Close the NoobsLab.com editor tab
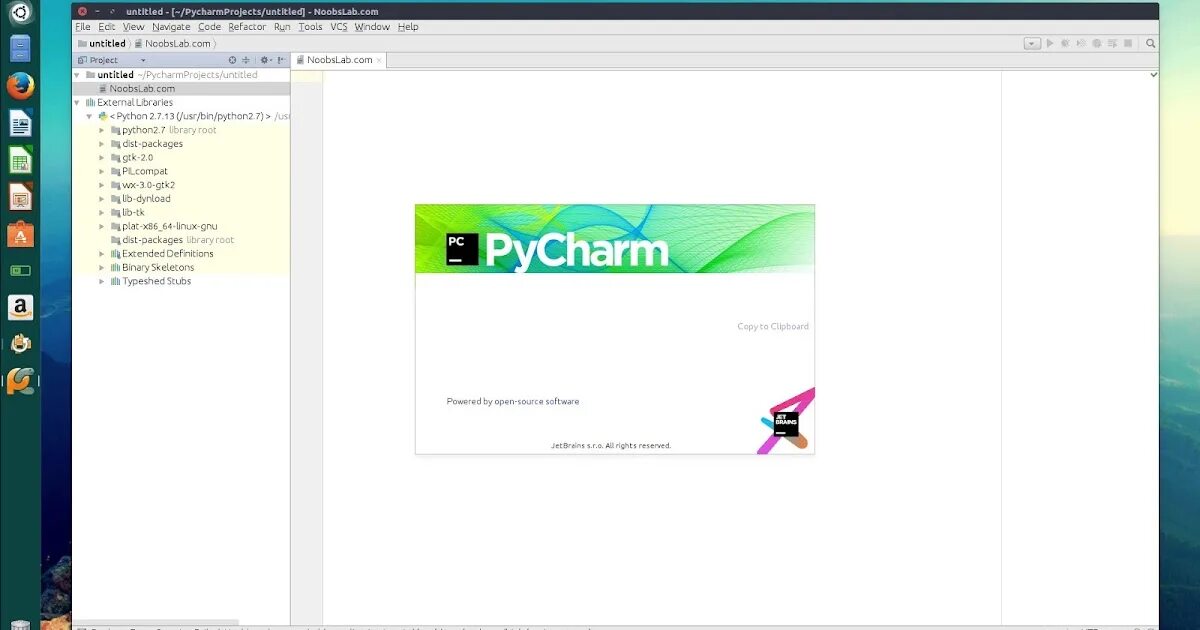The width and height of the screenshot is (1200, 630). point(380,60)
